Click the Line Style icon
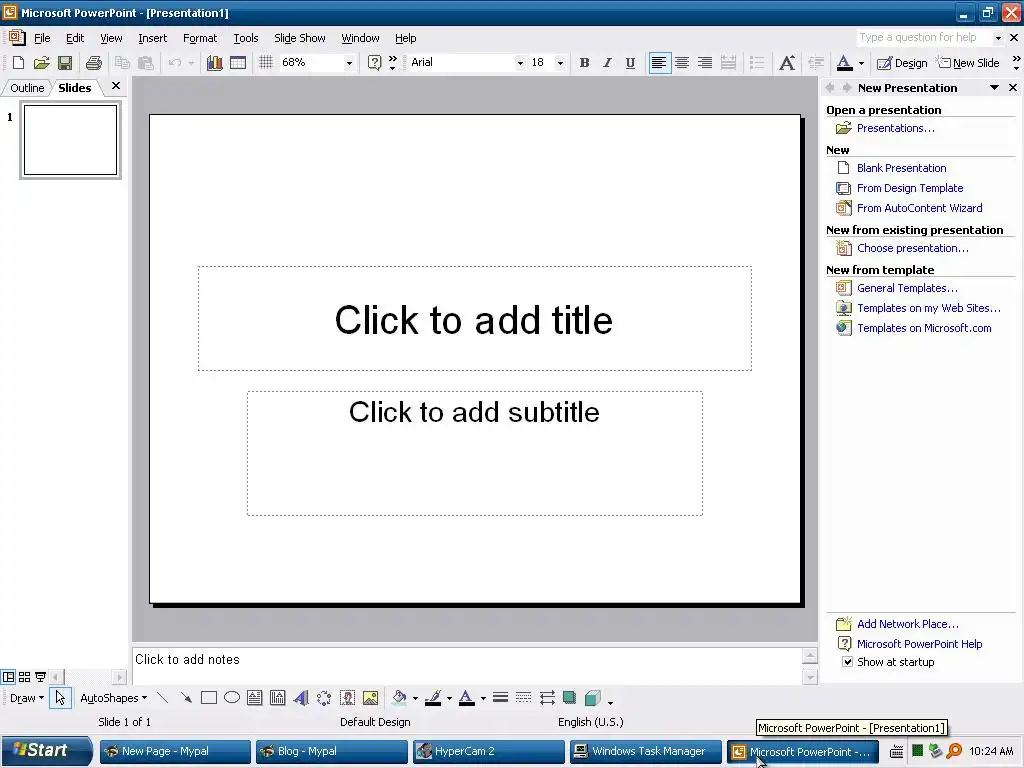The height and width of the screenshot is (768, 1024). 500,698
